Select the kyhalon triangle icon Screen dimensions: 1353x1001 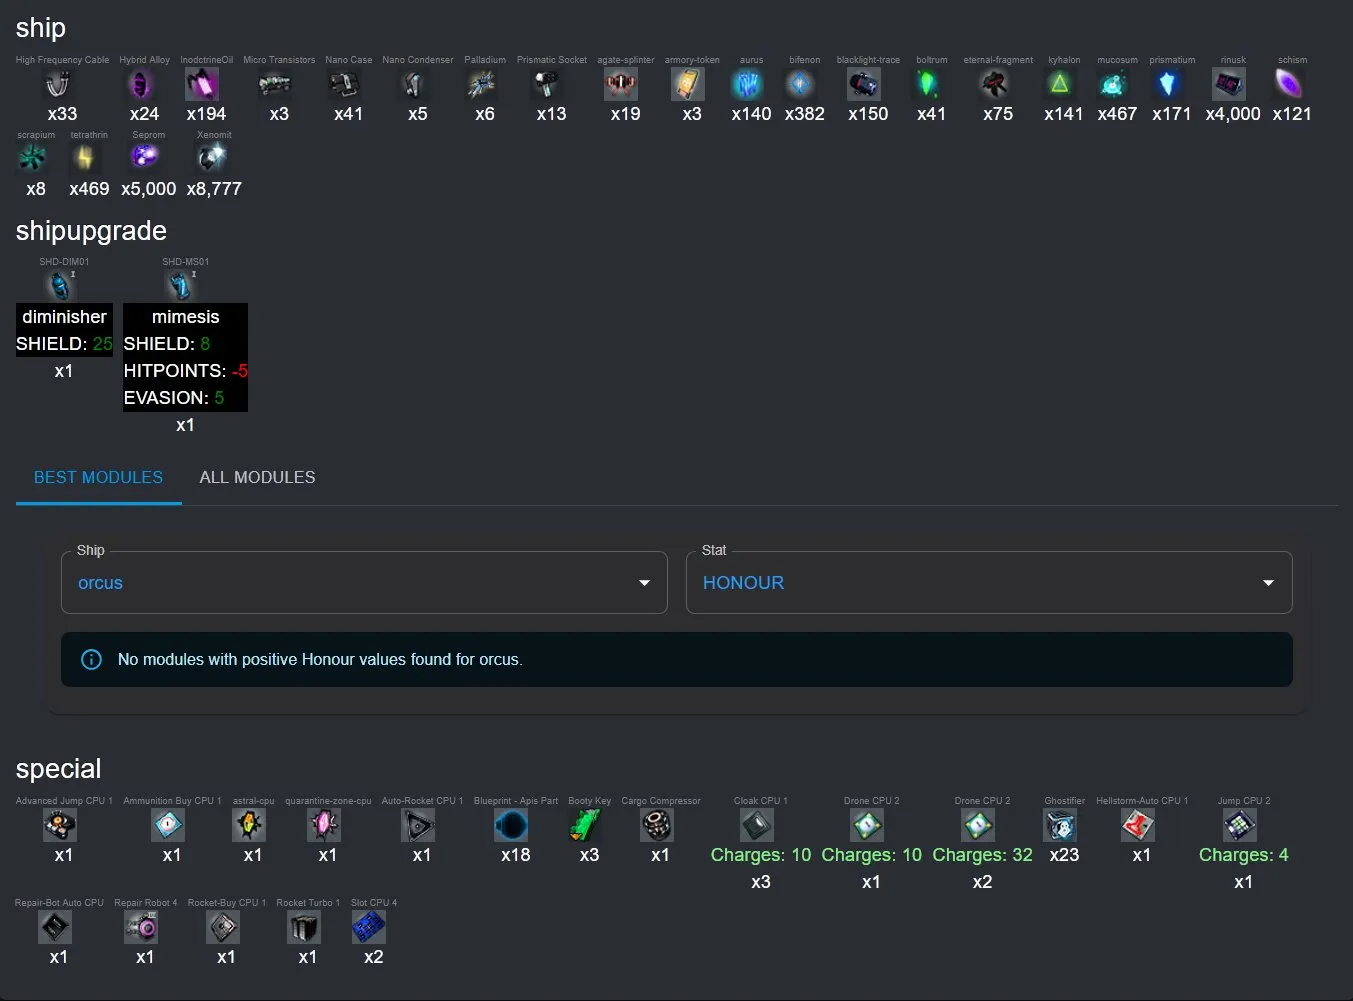point(1061,85)
